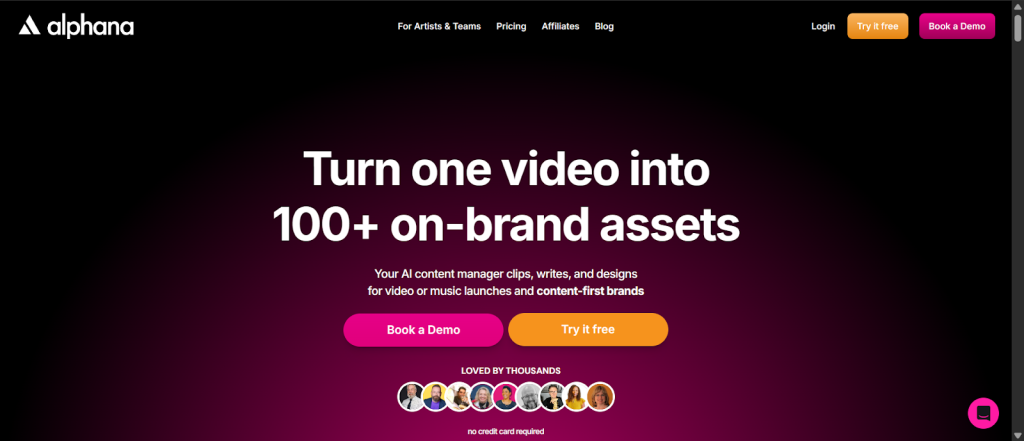Visit the Blog page
Screen dimensions: 1024x441
tap(604, 26)
